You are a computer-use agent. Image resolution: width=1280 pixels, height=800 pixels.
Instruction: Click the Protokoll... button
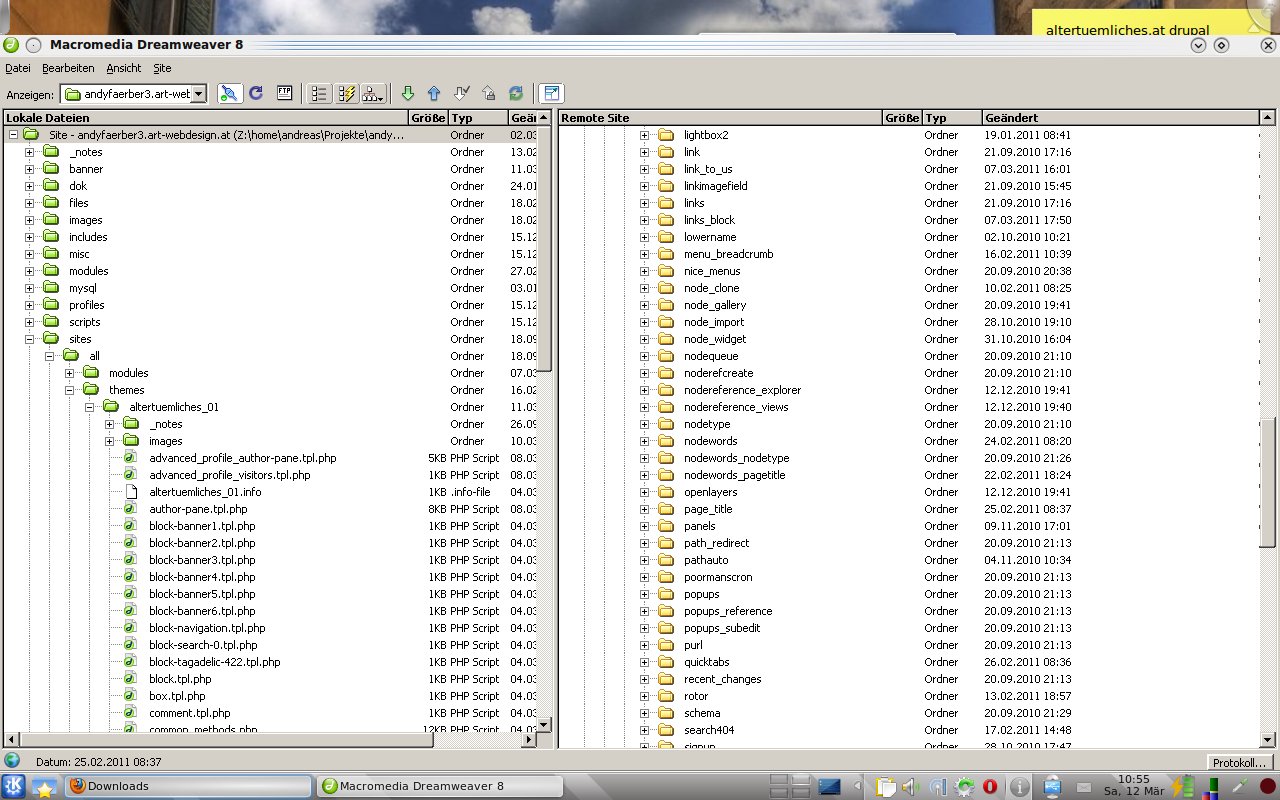coord(1239,762)
